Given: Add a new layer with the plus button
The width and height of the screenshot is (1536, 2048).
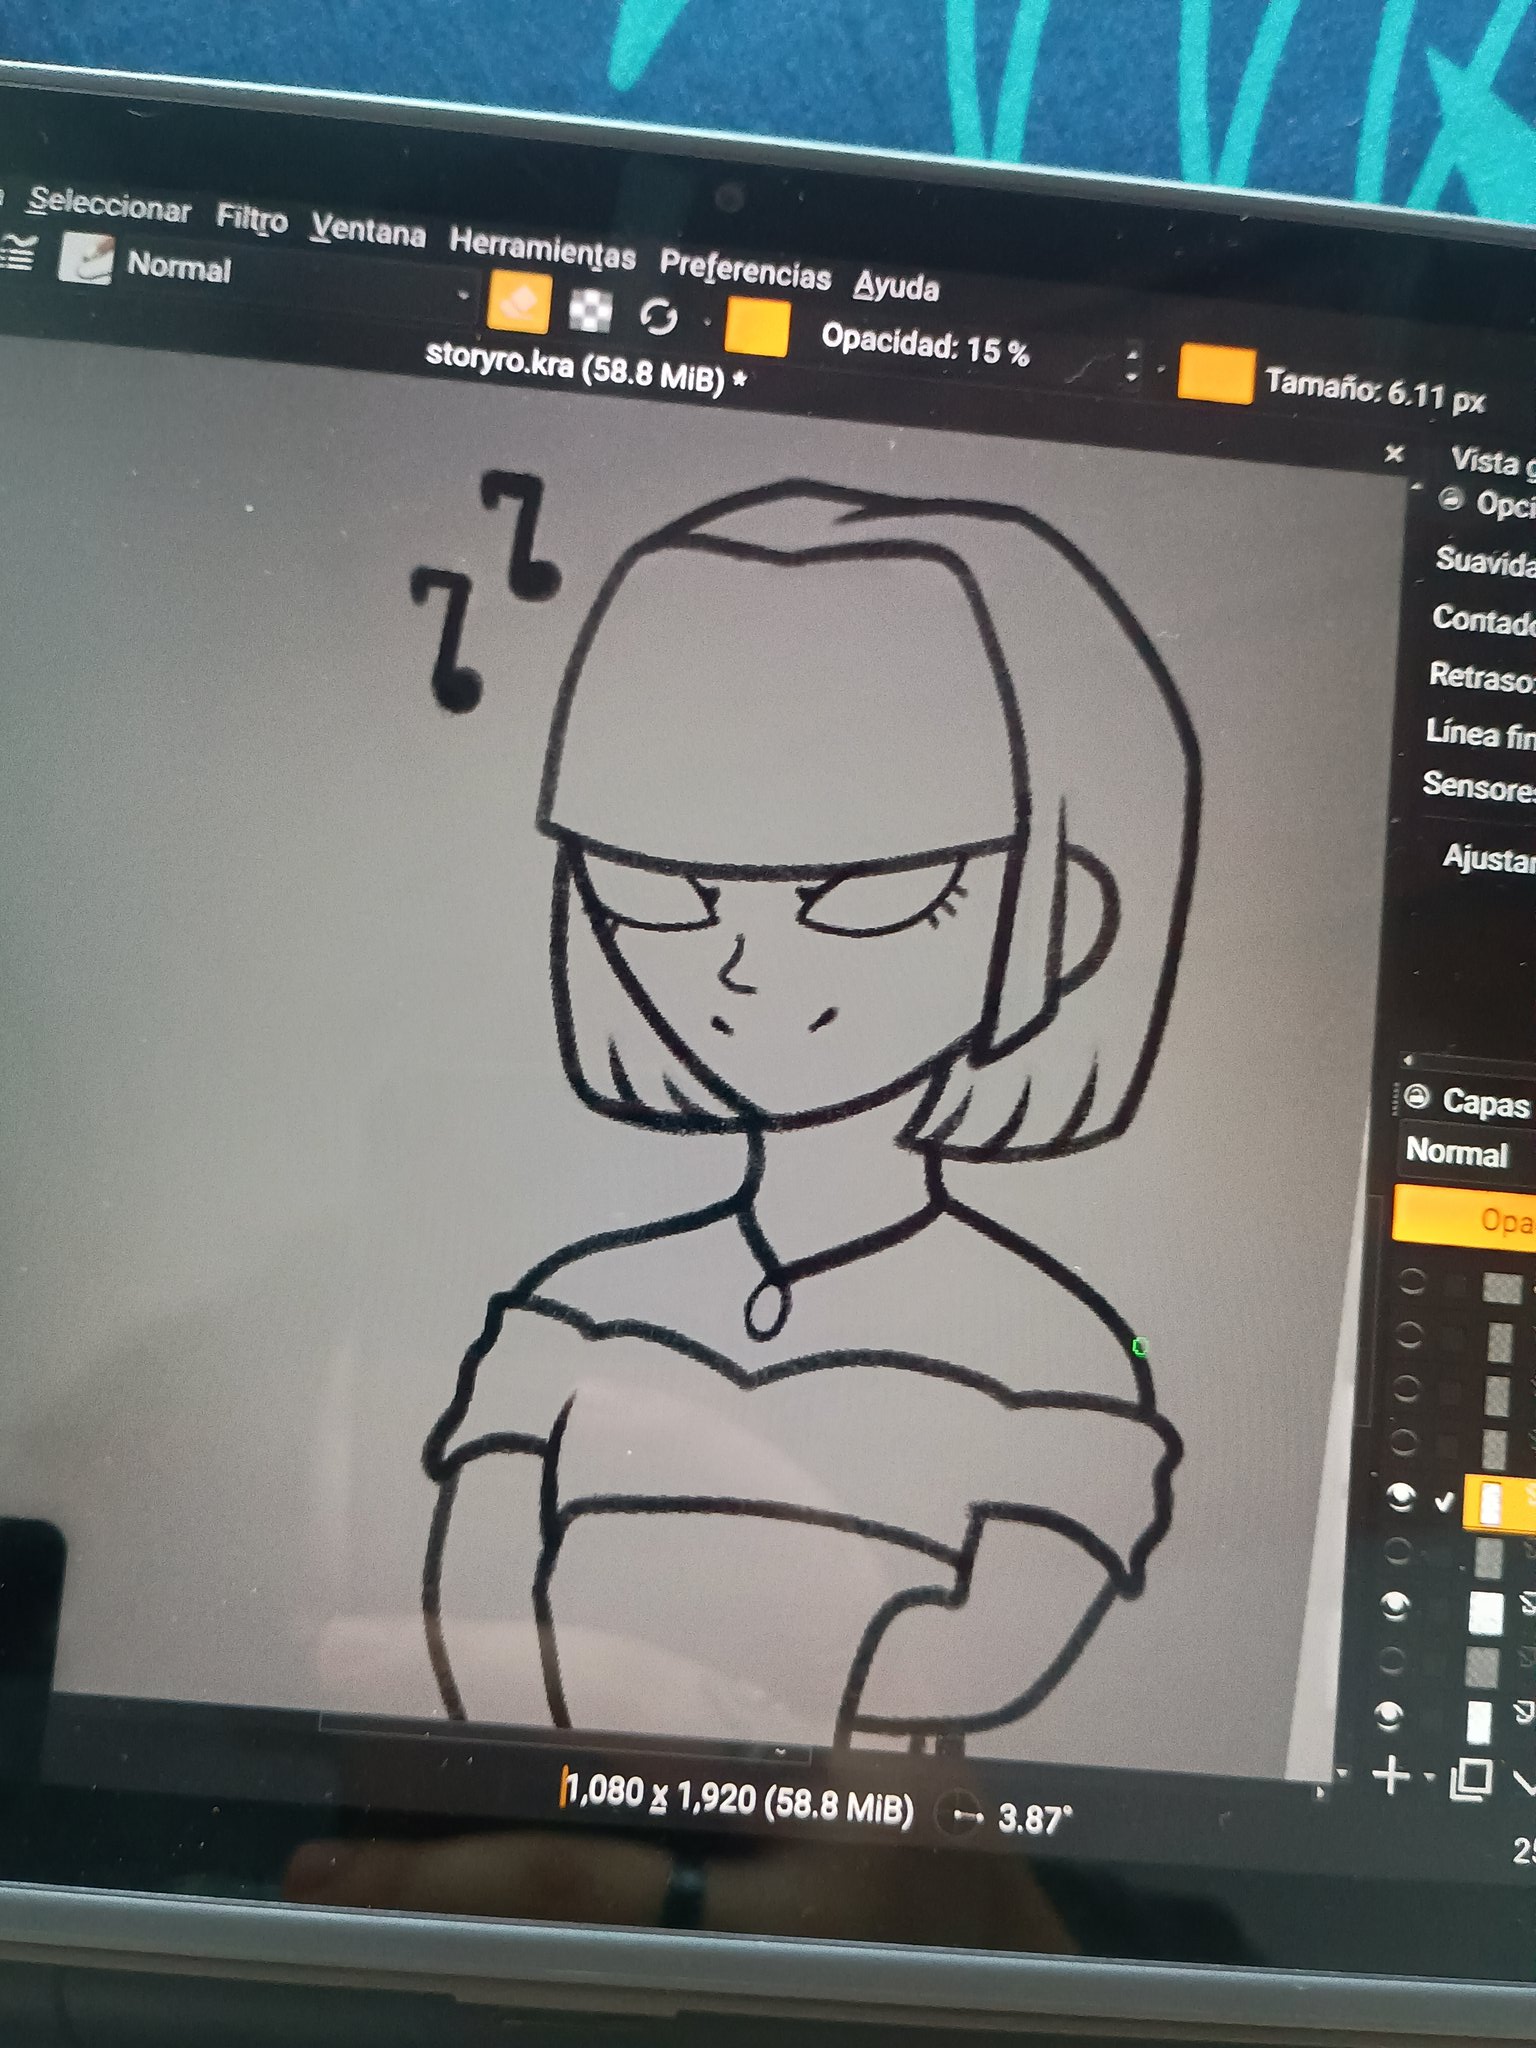Looking at the screenshot, I should pos(1392,1775).
